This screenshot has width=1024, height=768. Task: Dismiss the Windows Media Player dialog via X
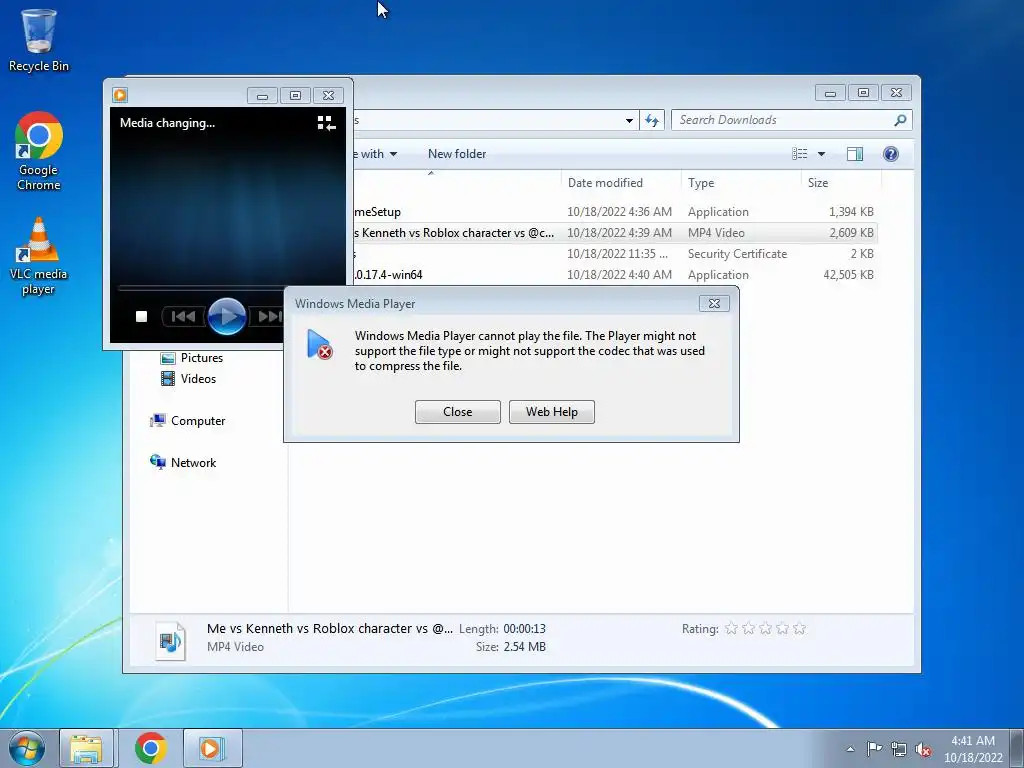[714, 304]
